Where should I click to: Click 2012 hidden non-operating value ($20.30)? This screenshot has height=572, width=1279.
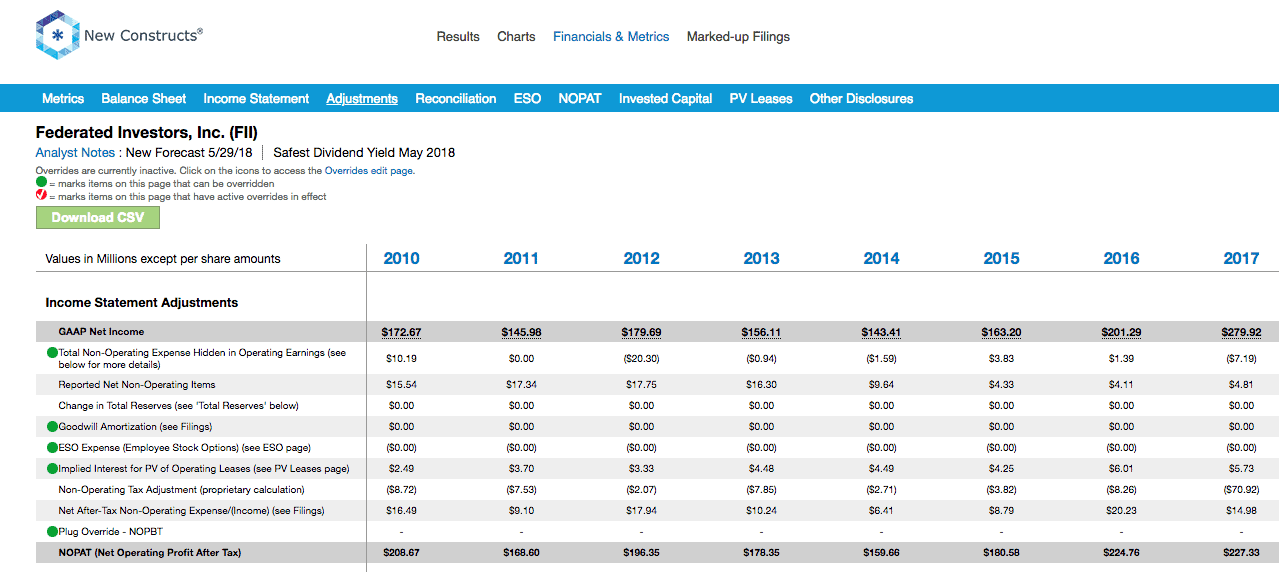[641, 358]
